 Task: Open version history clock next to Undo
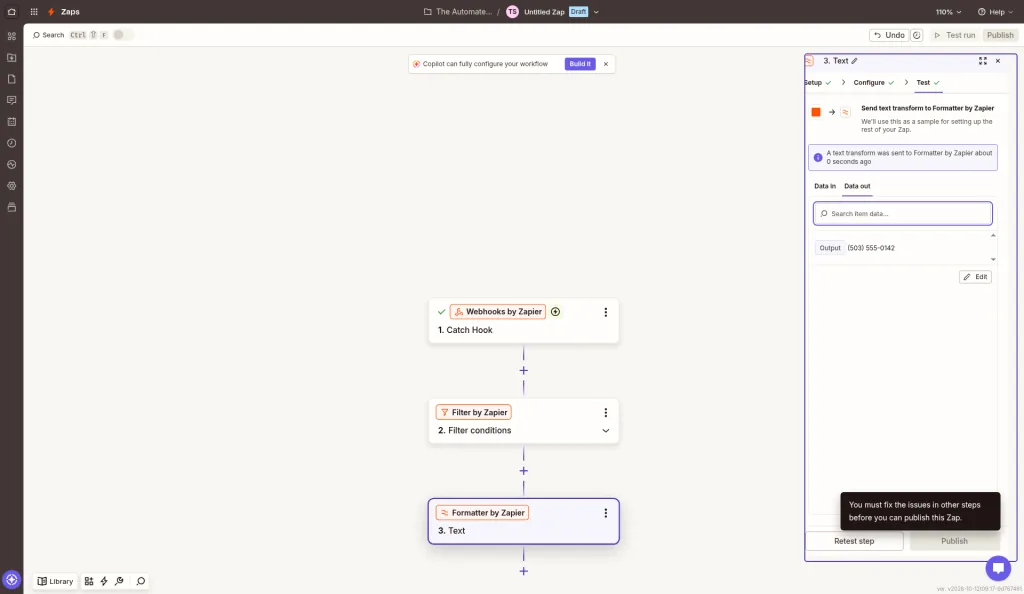point(916,35)
